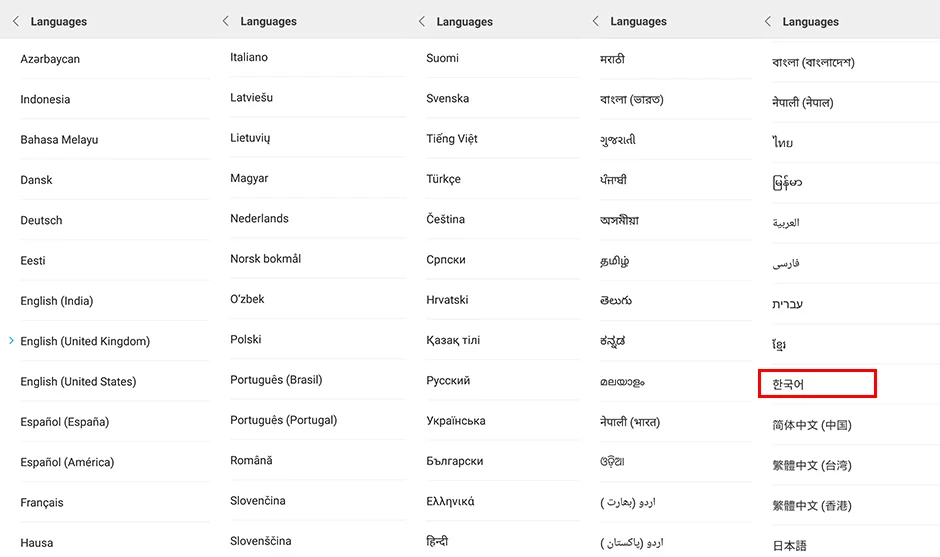Select Español (España)

pyautogui.click(x=115, y=421)
